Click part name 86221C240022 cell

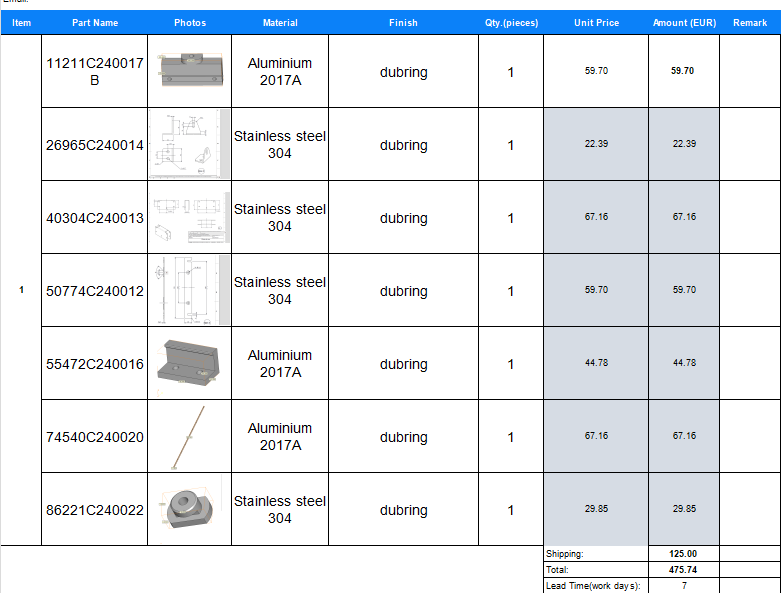click(x=95, y=509)
